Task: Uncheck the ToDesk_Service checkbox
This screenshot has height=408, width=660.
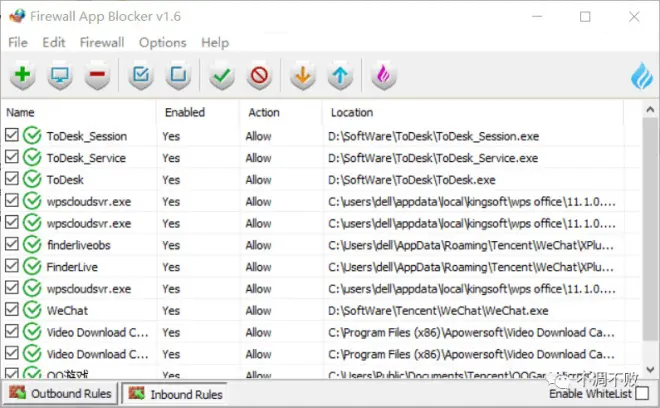Action: point(12,157)
